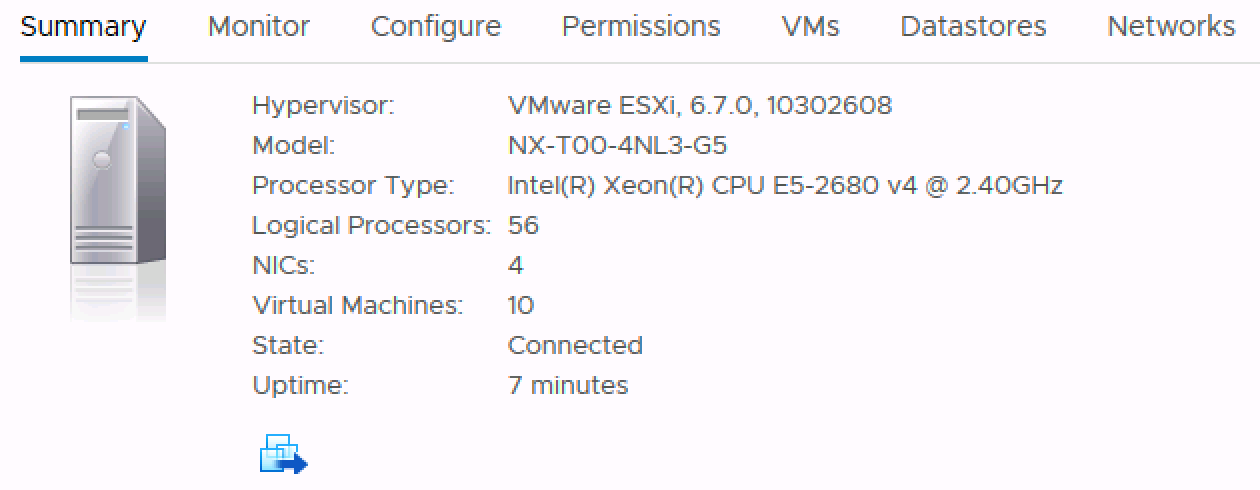Stay on the Summary tab
1260x490 pixels.
click(x=83, y=27)
